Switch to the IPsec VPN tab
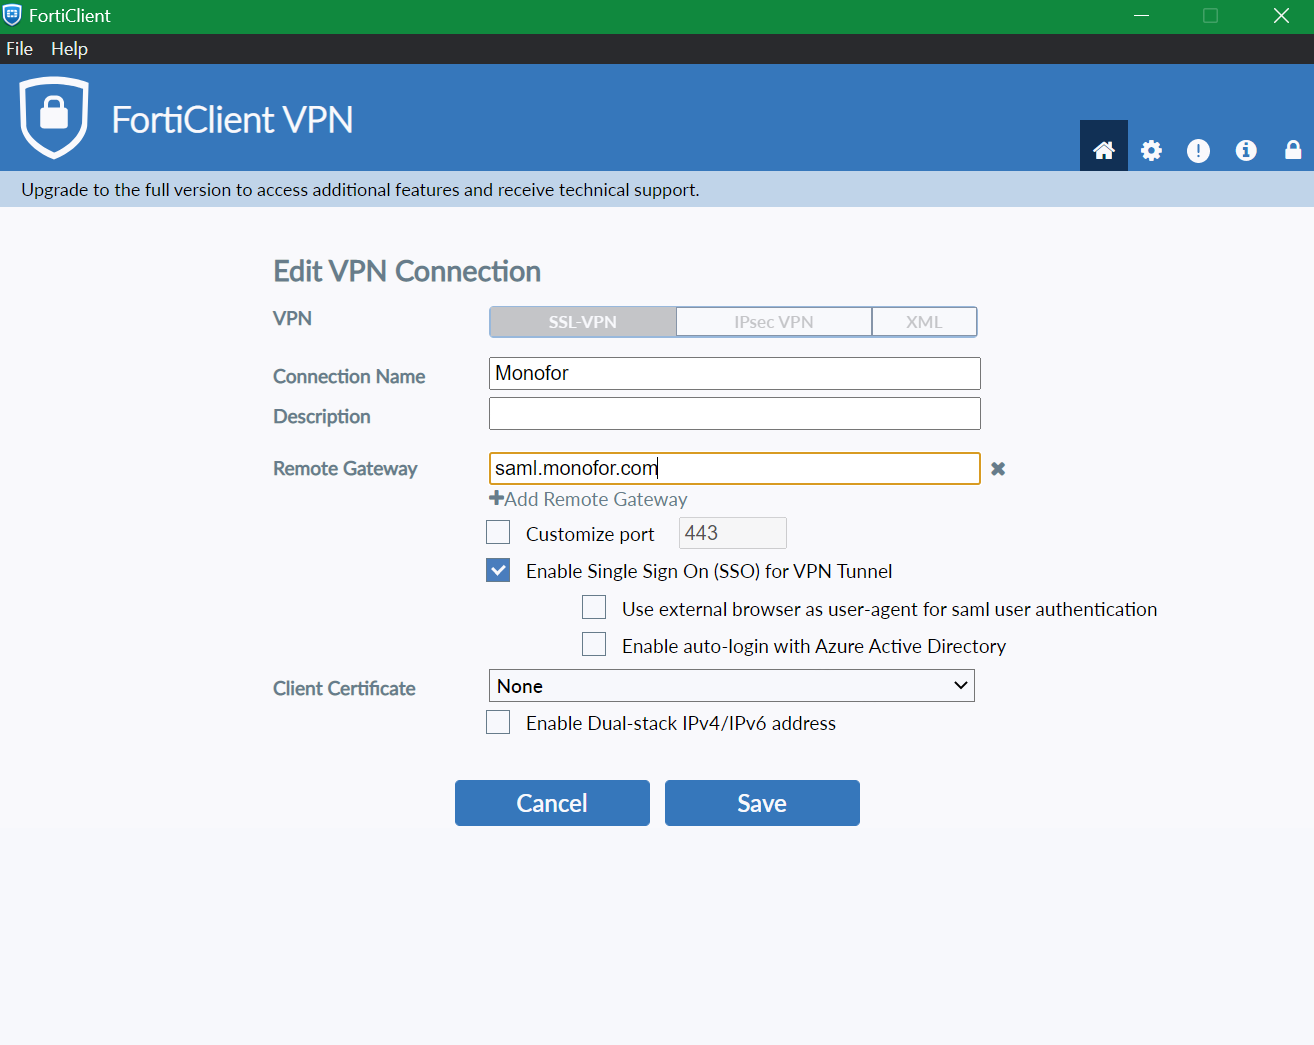Image resolution: width=1314 pixels, height=1045 pixels. tap(773, 322)
